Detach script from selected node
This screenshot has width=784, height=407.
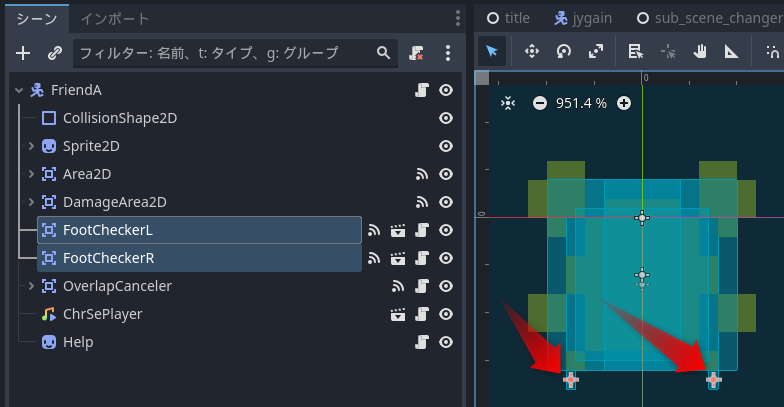coord(416,53)
